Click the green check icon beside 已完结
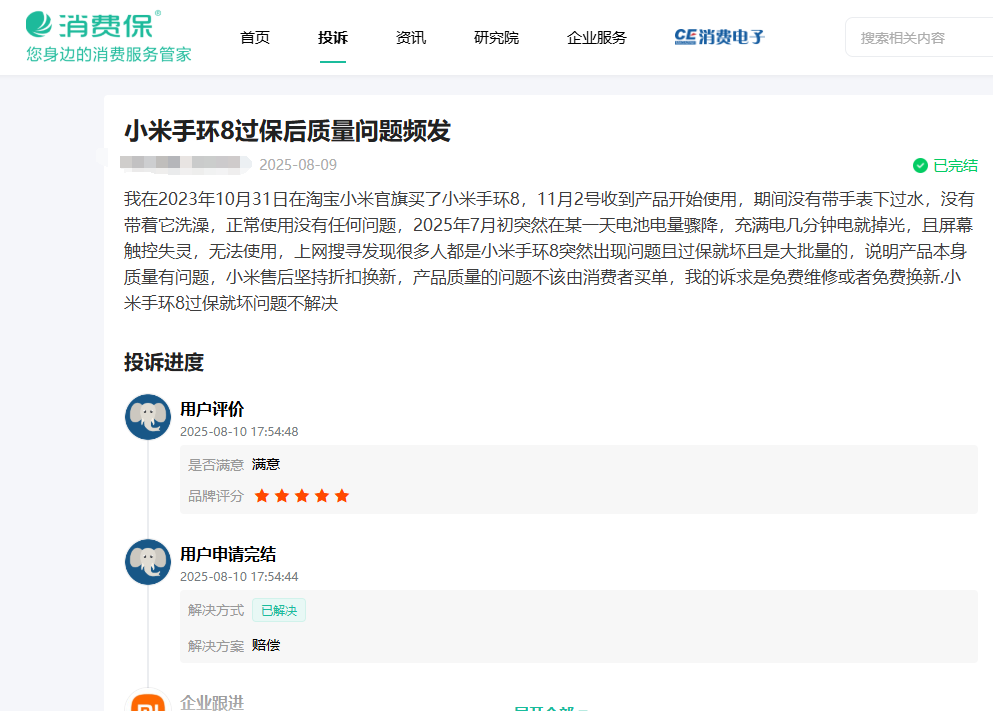This screenshot has width=993, height=711. tap(920, 166)
